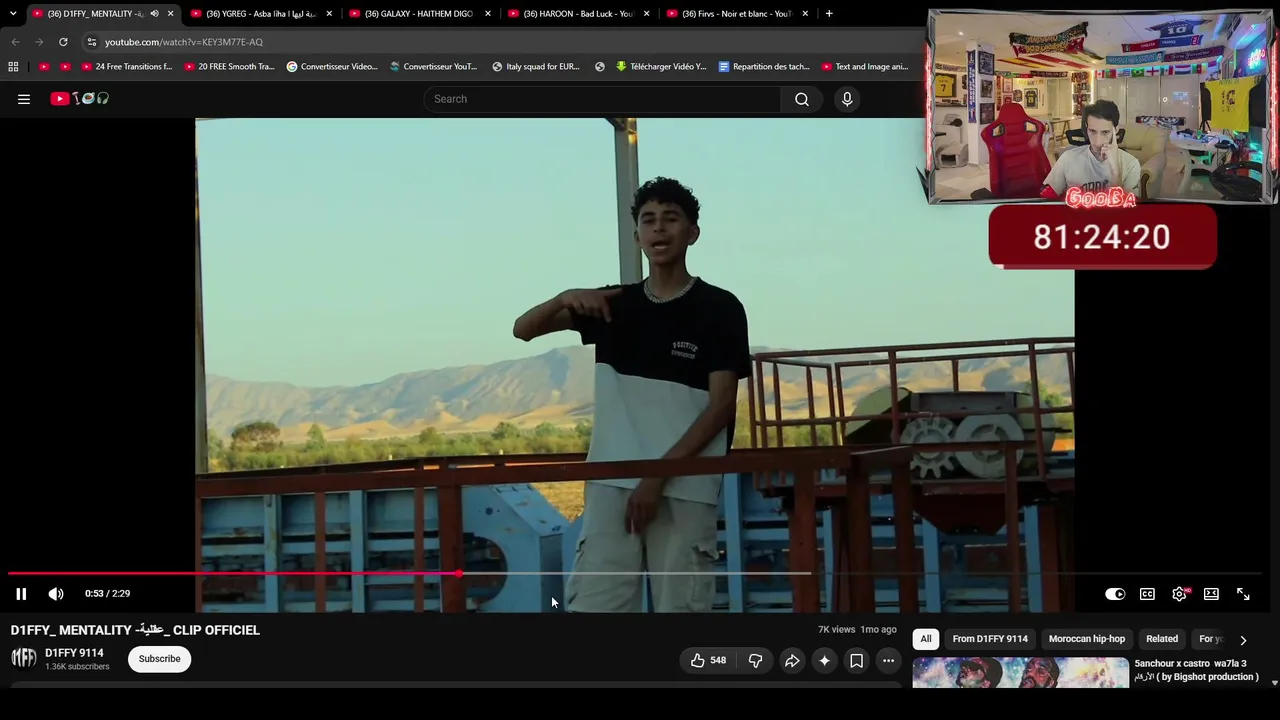This screenshot has width=1280, height=720.
Task: Open the 5anchour x castro video thumbnail
Action: pyautogui.click(x=1021, y=672)
